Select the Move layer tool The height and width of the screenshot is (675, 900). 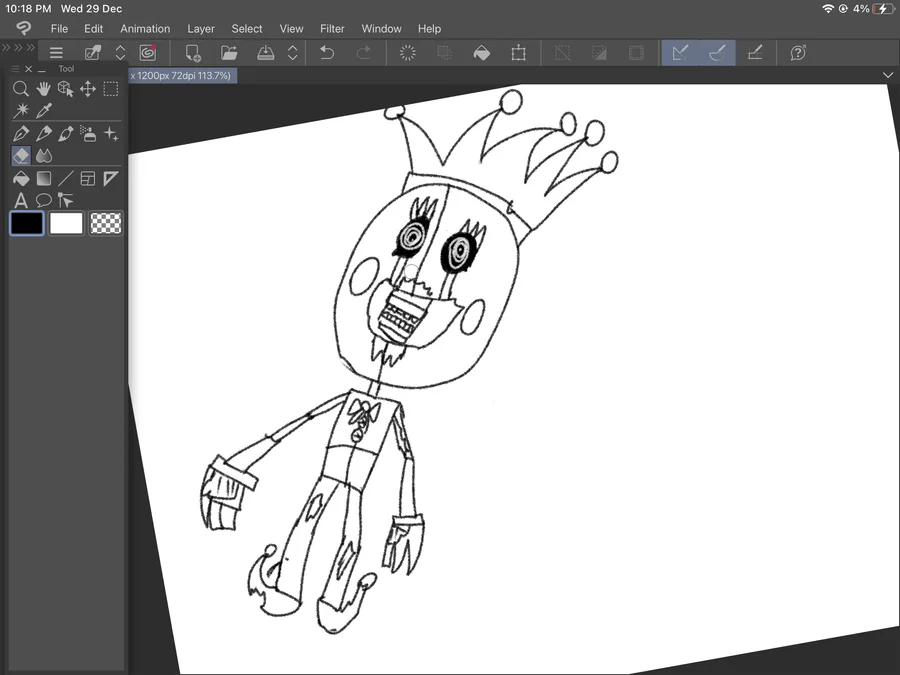[x=88, y=88]
